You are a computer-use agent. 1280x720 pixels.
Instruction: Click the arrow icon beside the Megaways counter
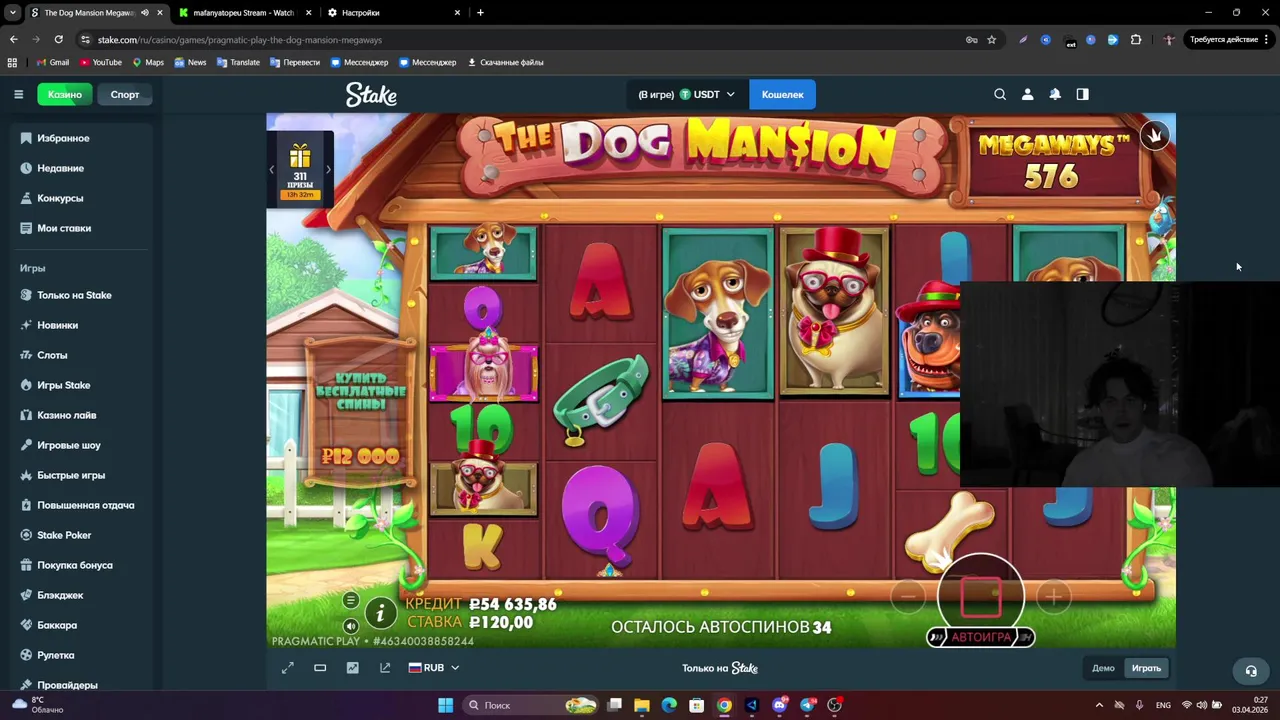pos(1155,135)
